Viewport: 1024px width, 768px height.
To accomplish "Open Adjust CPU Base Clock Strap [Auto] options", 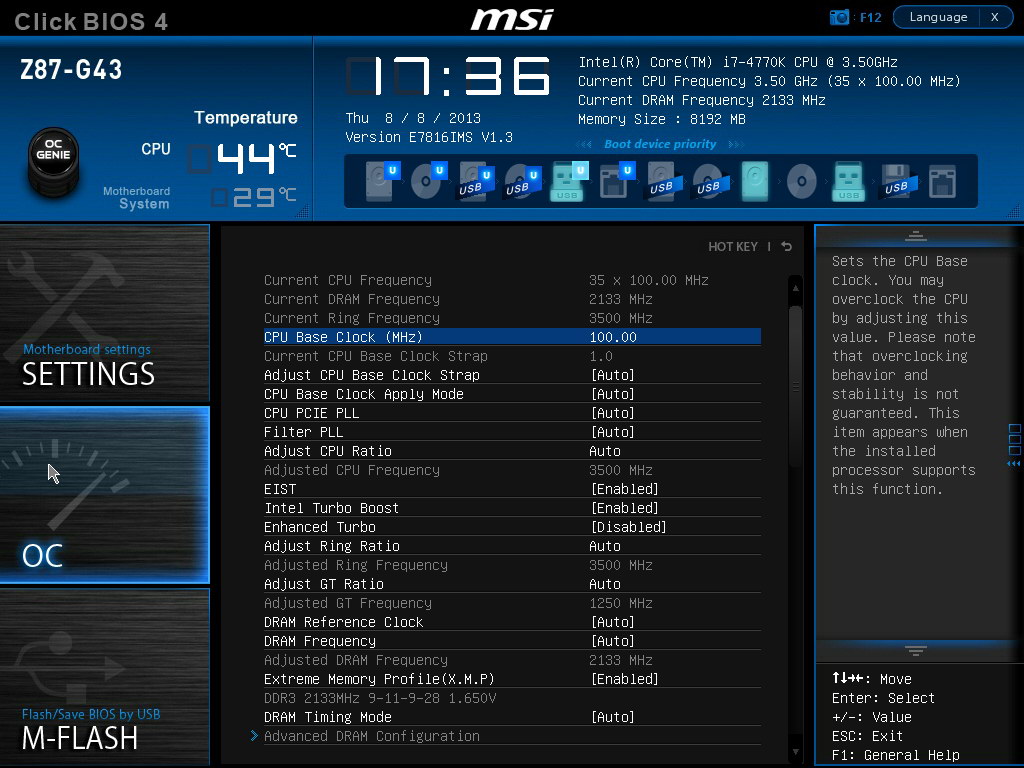I will click(613, 375).
